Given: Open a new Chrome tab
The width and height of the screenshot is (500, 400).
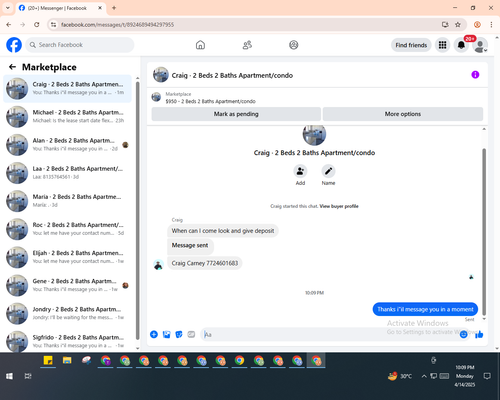Looking at the screenshot, I should [114, 8].
